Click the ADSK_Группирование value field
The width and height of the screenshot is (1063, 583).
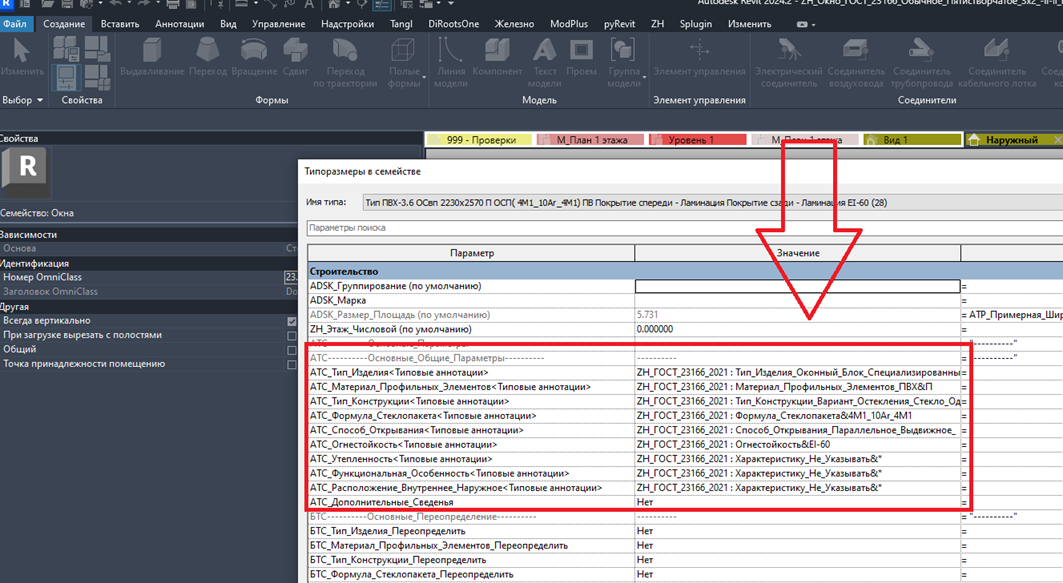[x=797, y=286]
